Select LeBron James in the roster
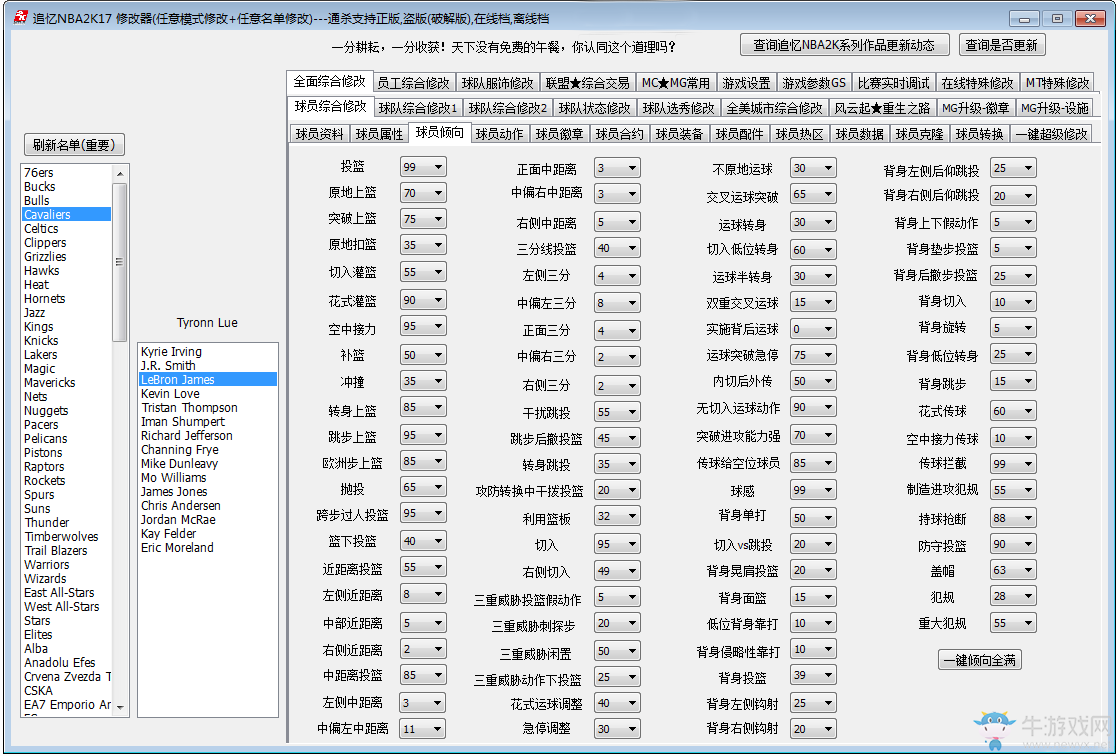 [208, 380]
